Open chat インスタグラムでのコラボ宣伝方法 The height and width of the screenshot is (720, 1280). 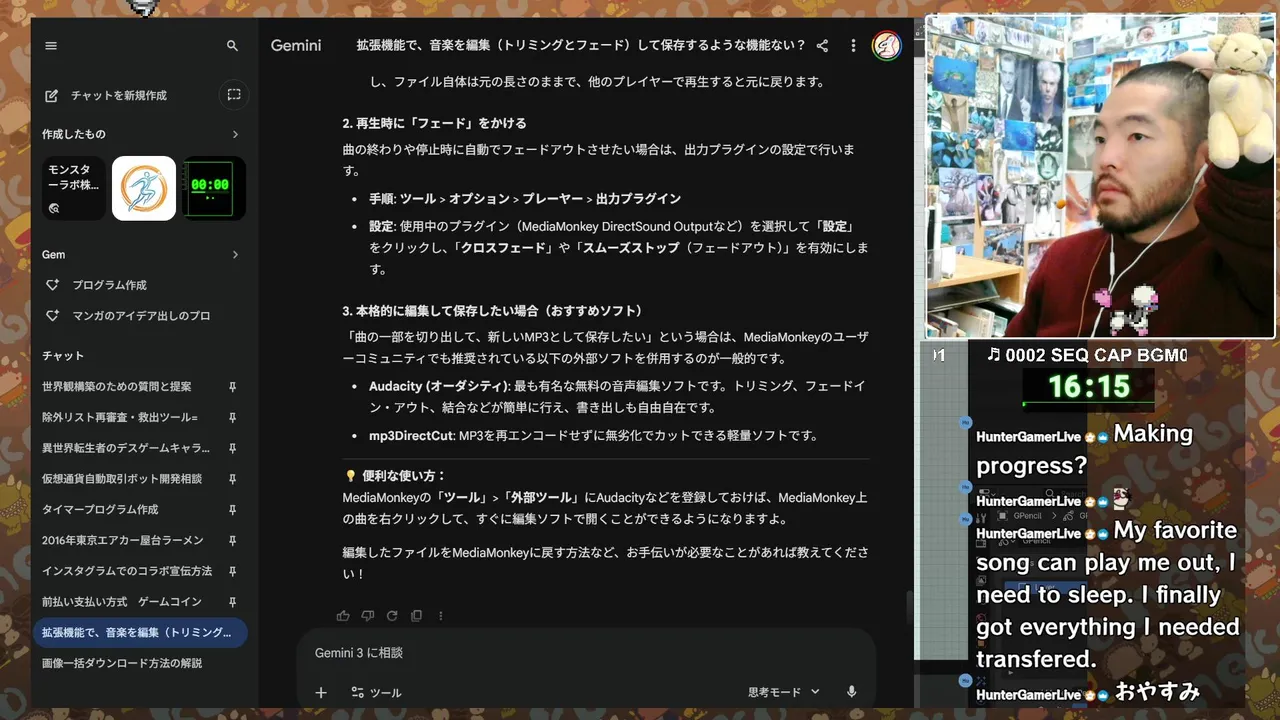tap(125, 571)
